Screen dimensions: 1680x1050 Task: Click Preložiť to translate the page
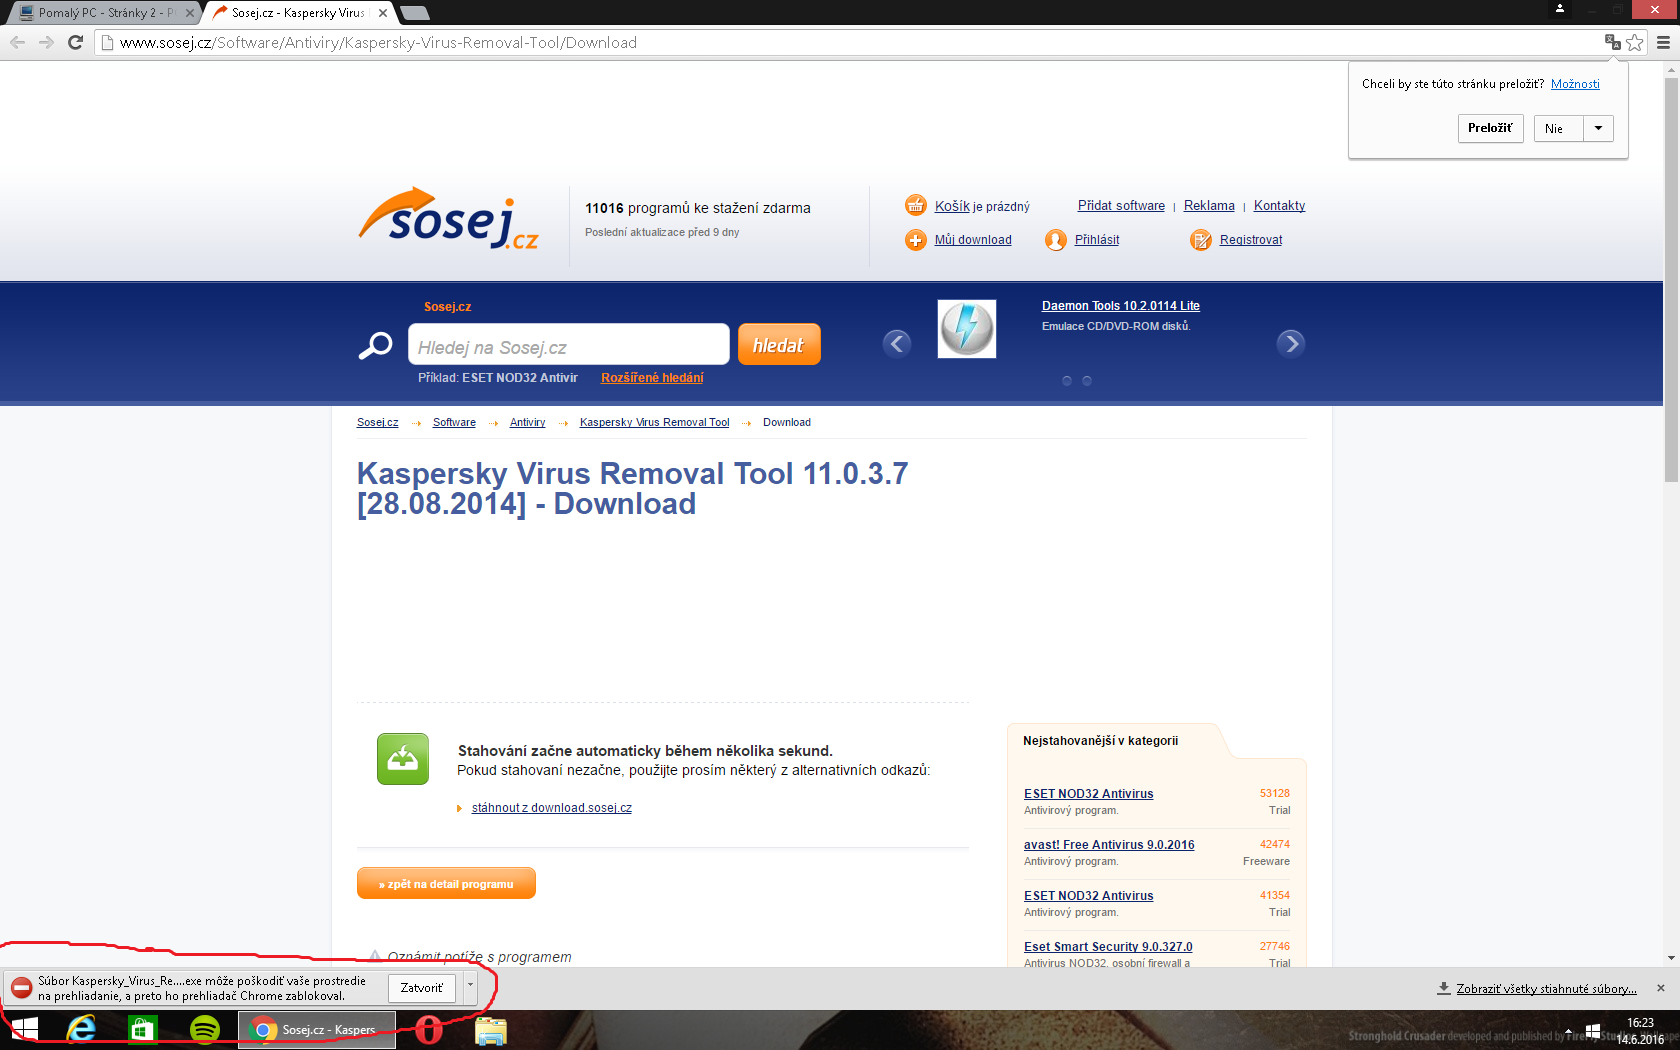coord(1490,128)
